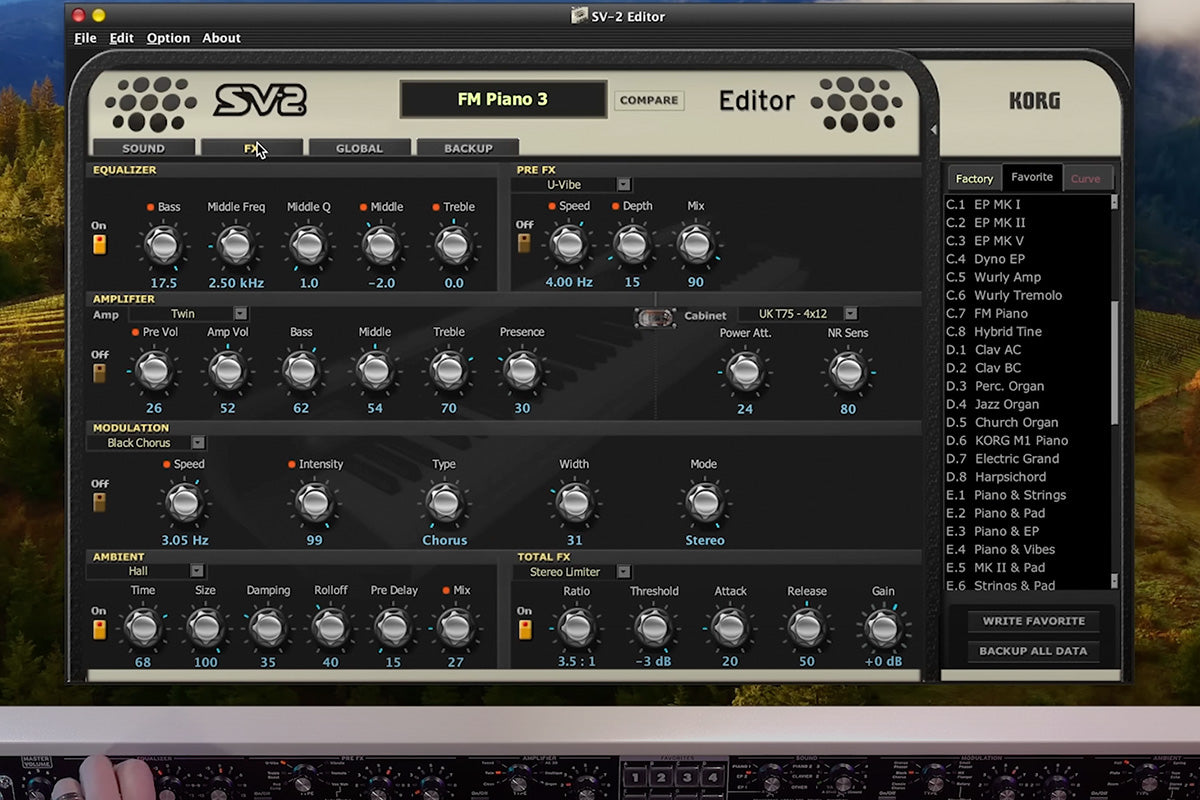Click the WRITE FAVORITE button
The image size is (1200, 800).
pos(1033,621)
